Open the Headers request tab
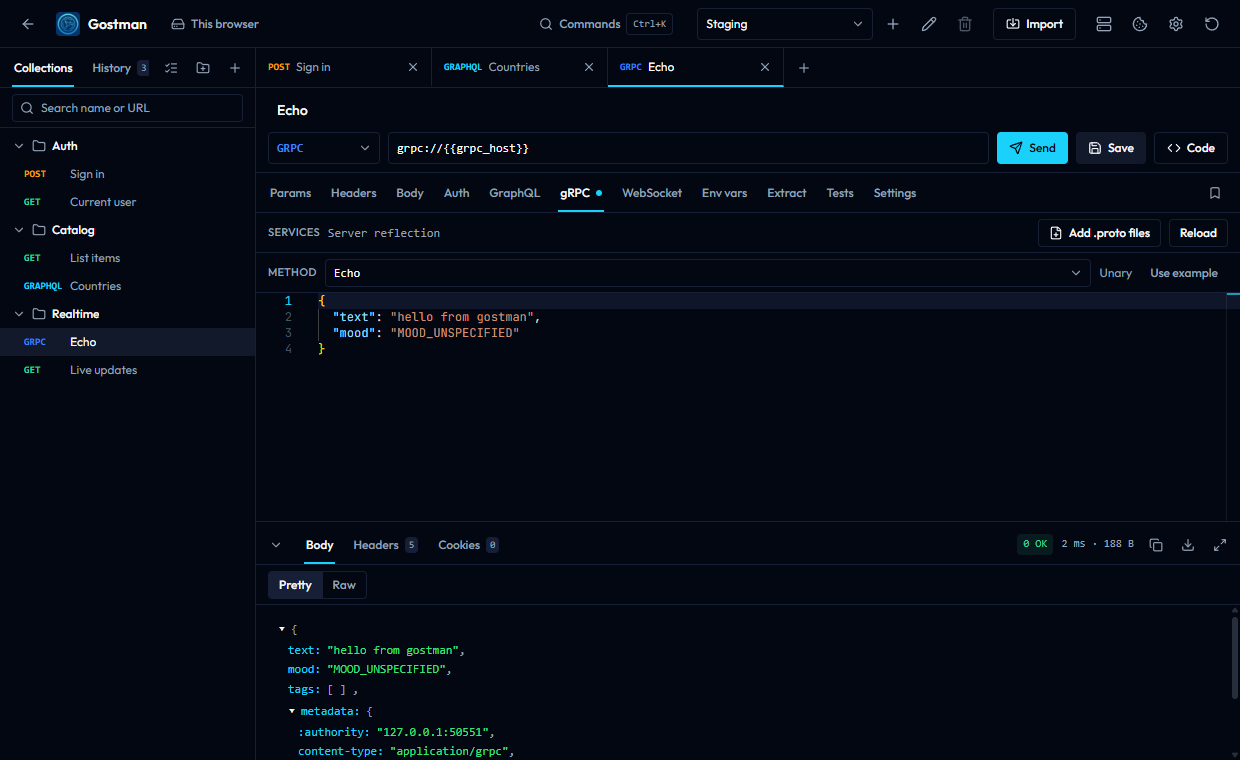 (354, 193)
